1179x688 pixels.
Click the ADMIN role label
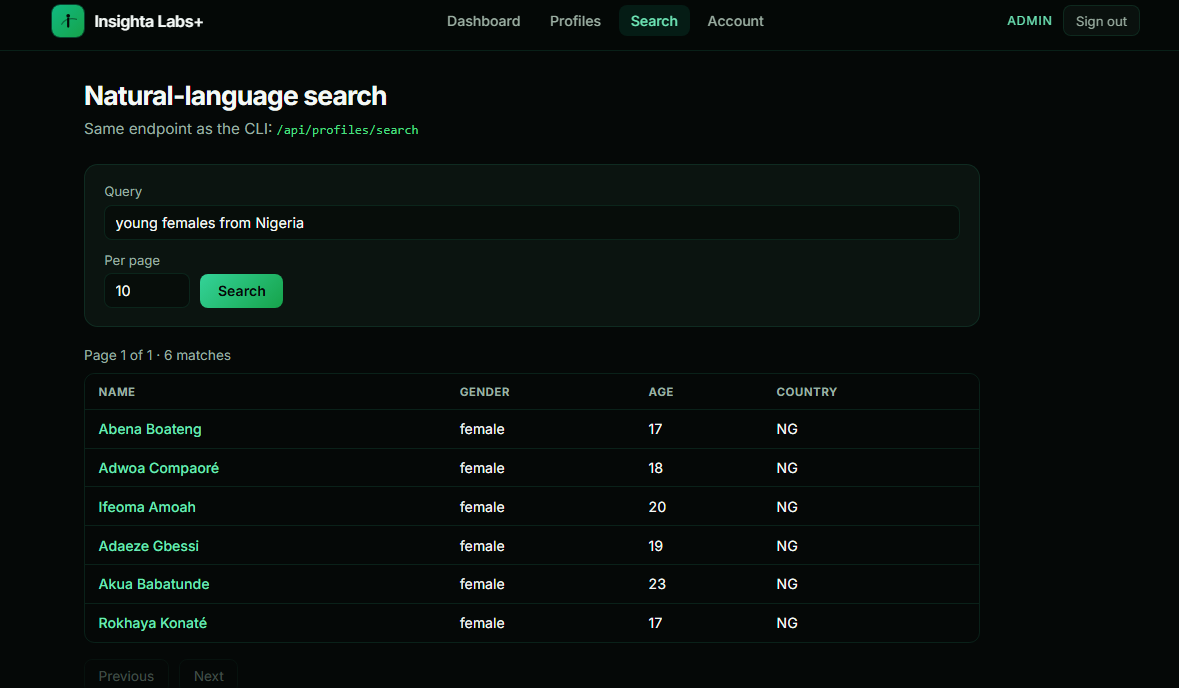(1029, 21)
